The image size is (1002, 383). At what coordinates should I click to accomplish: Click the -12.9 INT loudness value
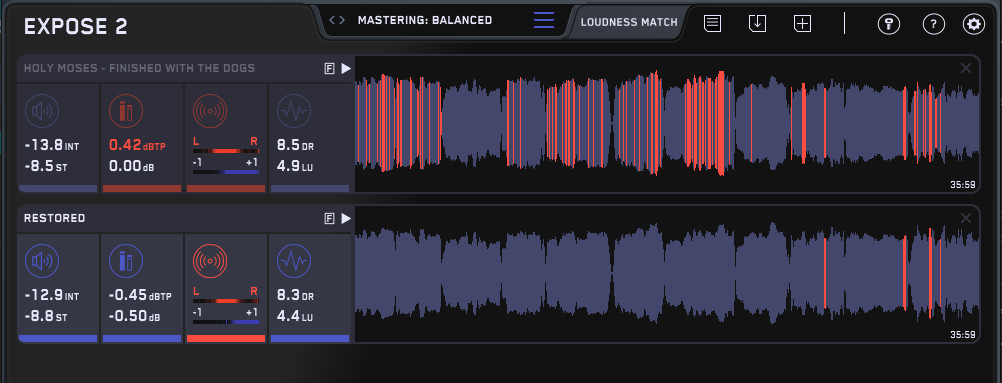coord(52,296)
